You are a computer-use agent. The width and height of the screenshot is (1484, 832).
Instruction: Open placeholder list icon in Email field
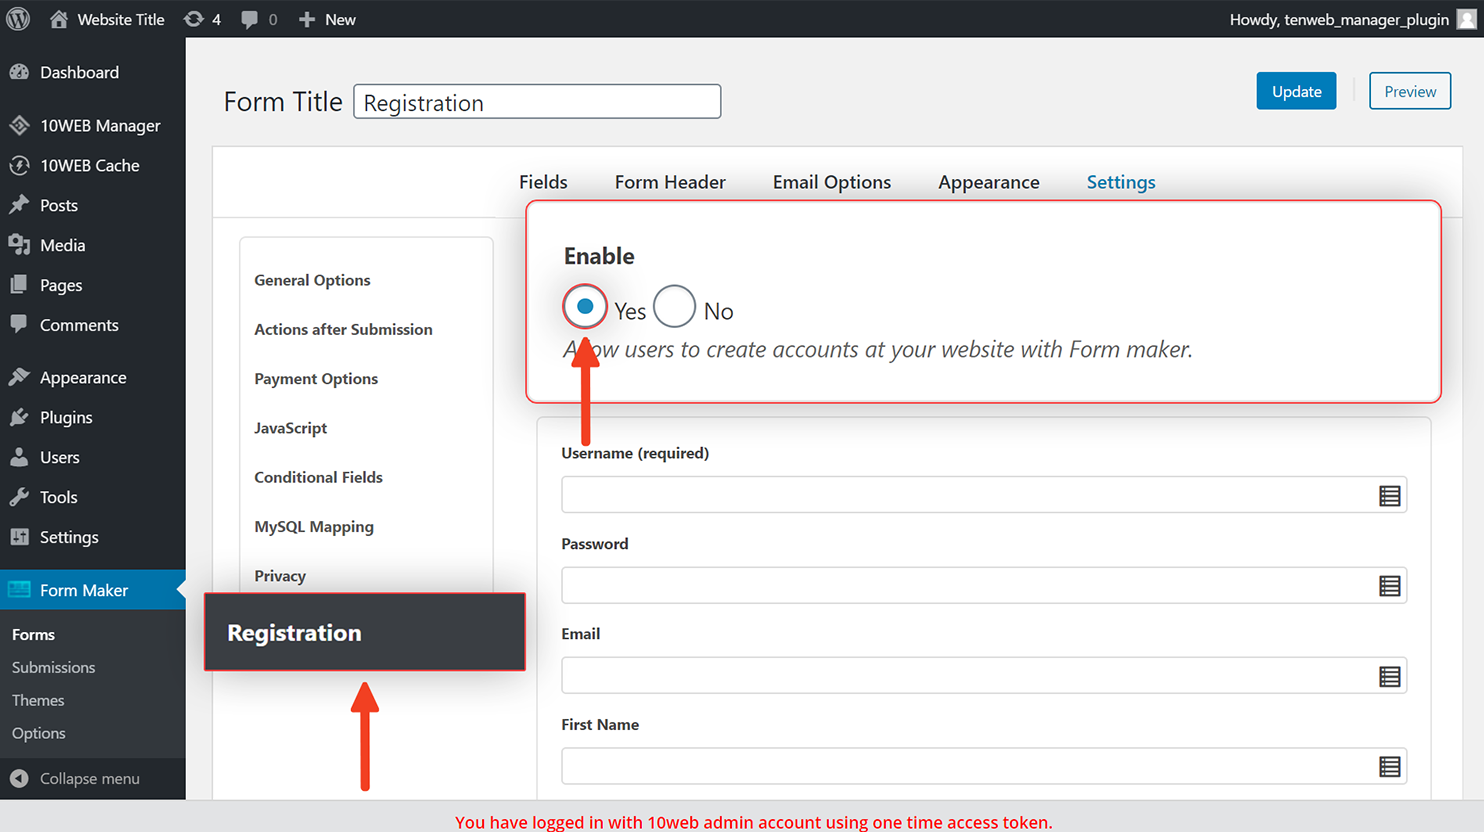tap(1389, 676)
